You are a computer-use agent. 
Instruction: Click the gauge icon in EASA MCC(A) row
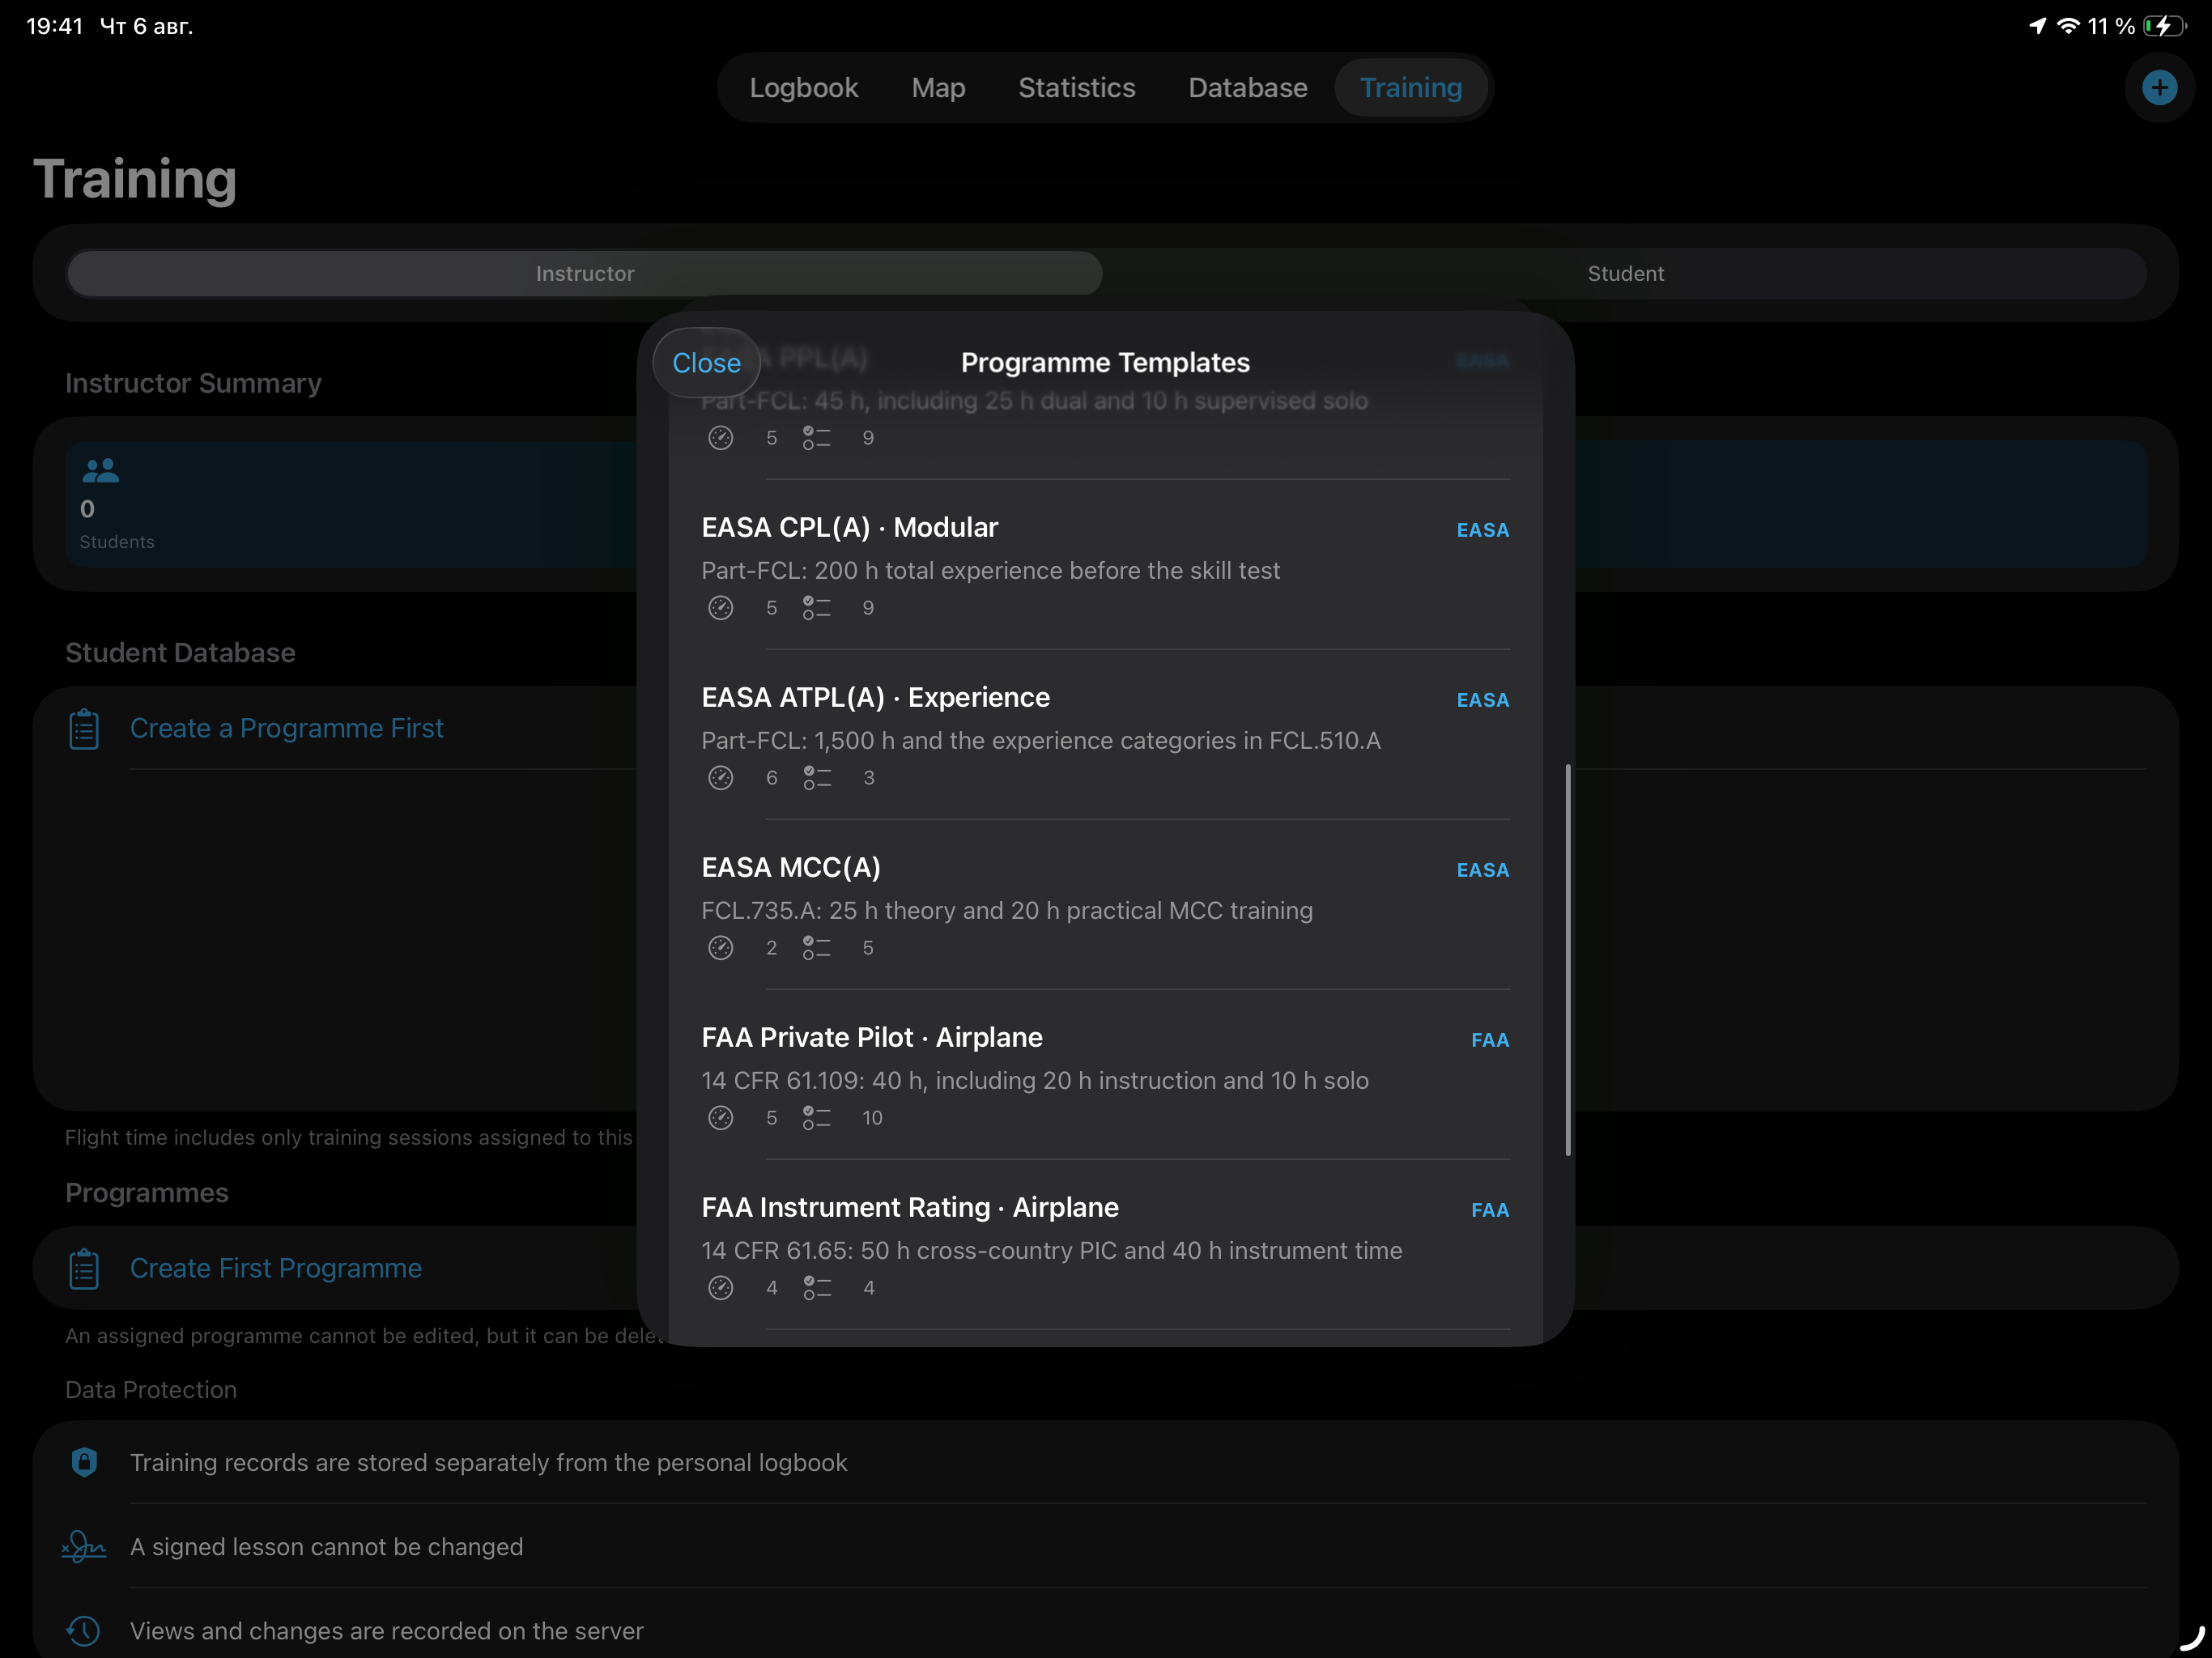click(720, 948)
